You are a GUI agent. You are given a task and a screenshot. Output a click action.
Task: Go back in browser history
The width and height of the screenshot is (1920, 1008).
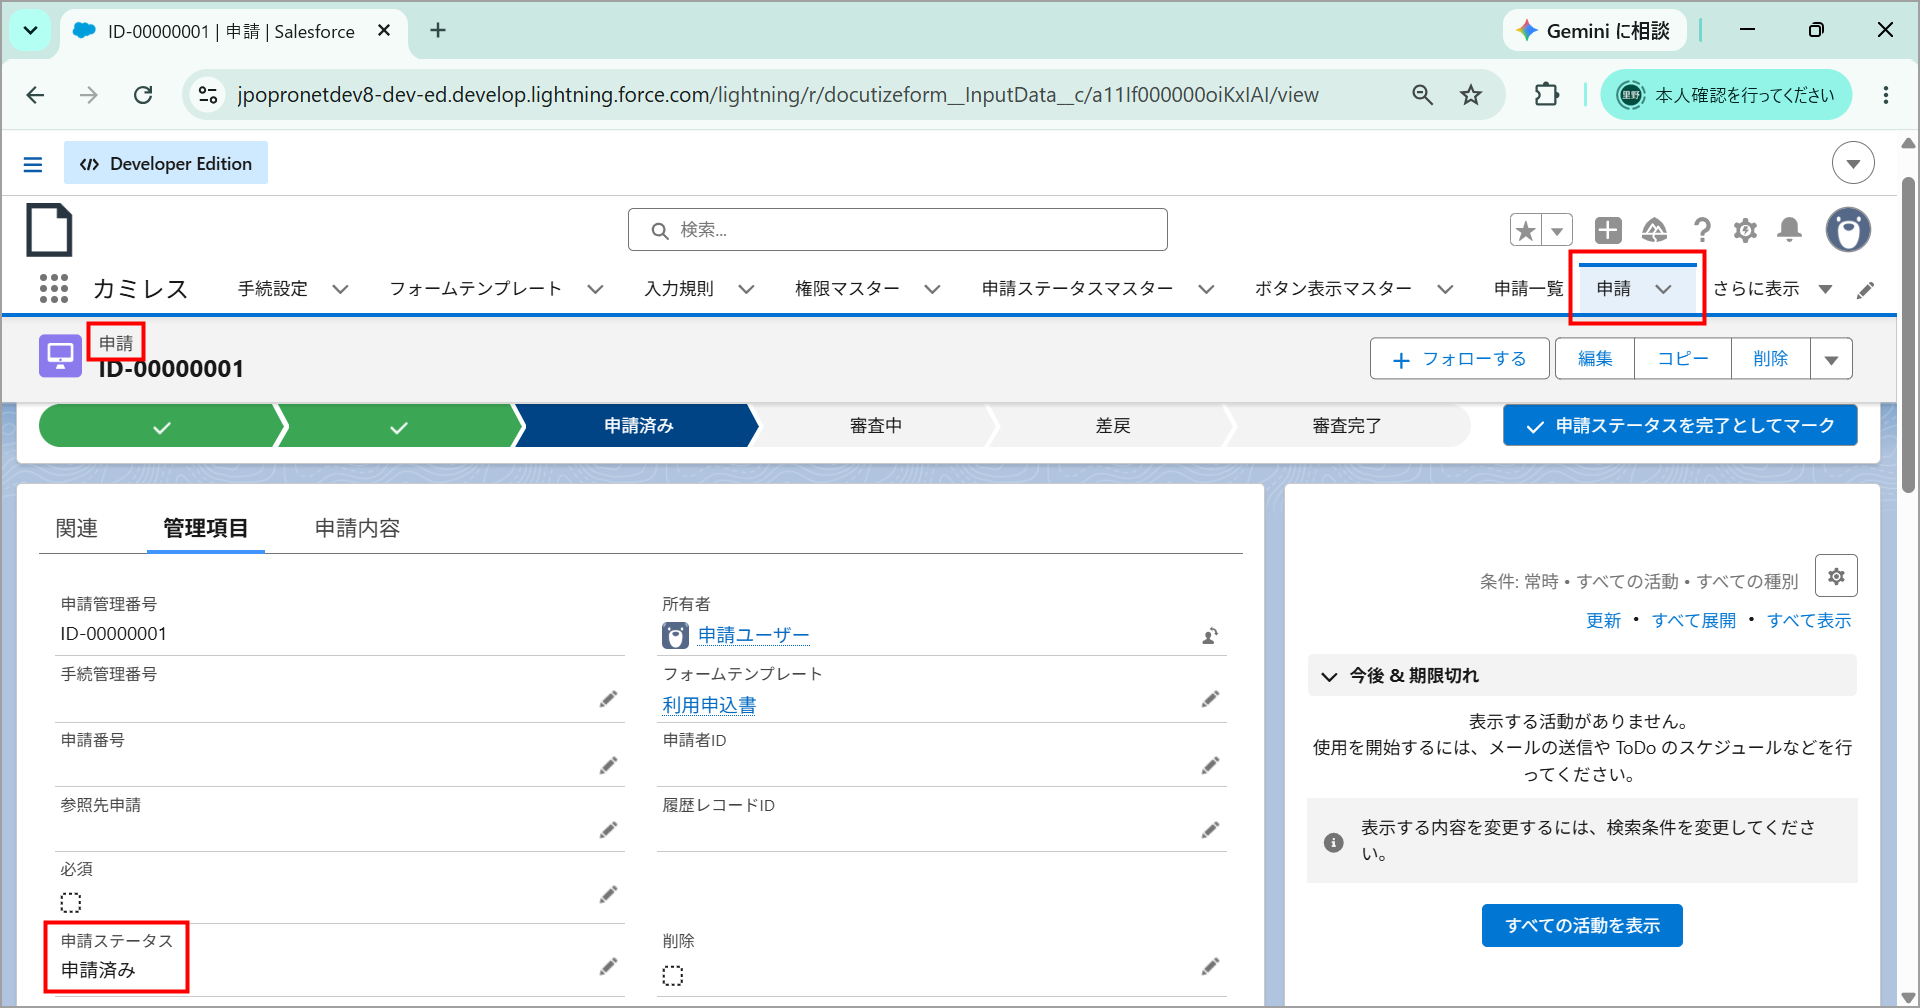click(x=36, y=95)
